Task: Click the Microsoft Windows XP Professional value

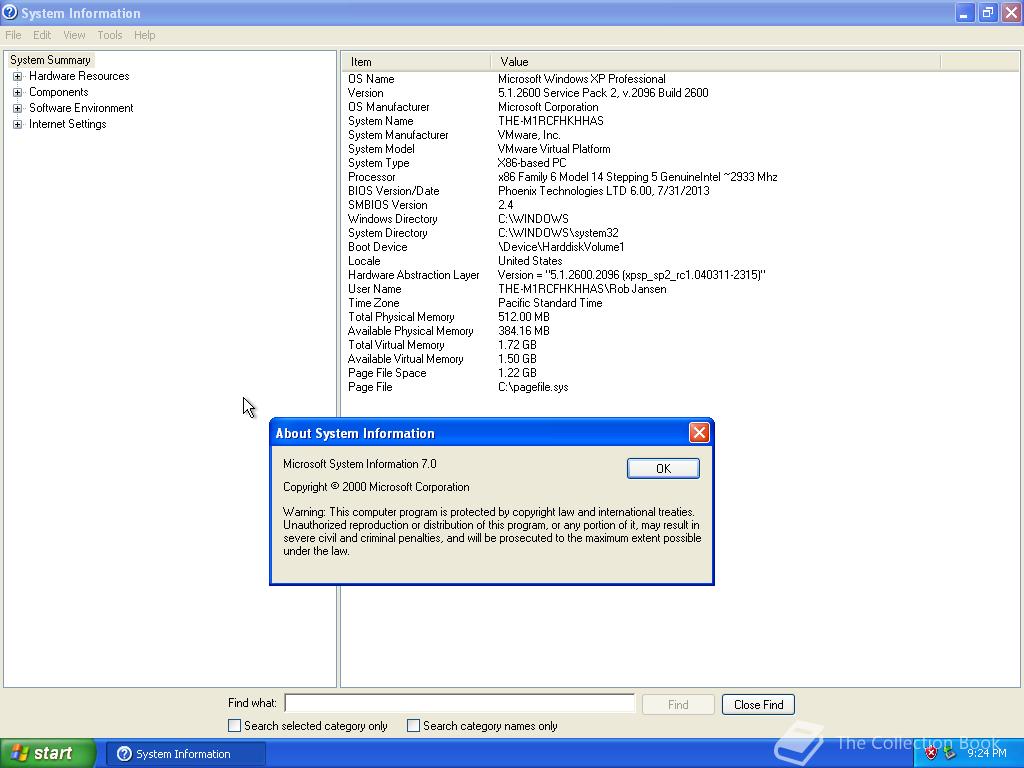Action: (x=582, y=79)
